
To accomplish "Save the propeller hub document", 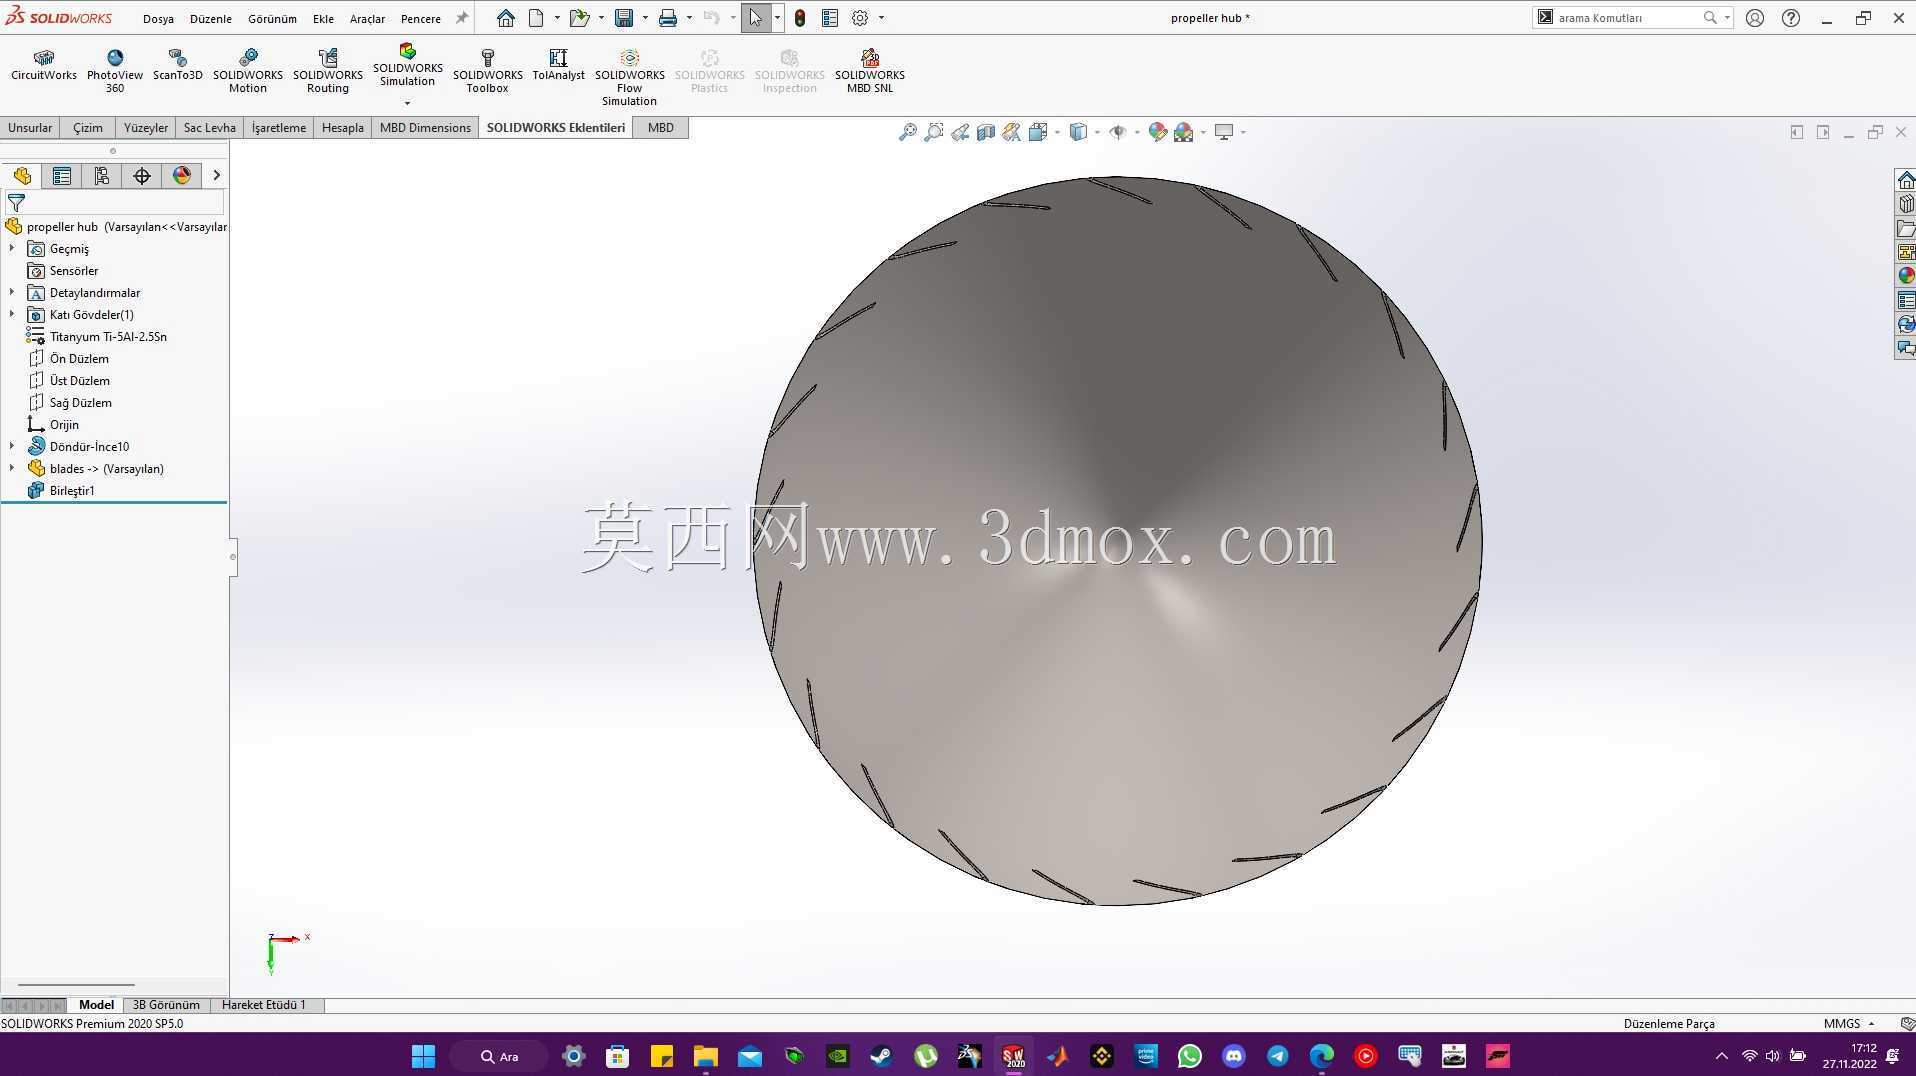I will [x=624, y=18].
